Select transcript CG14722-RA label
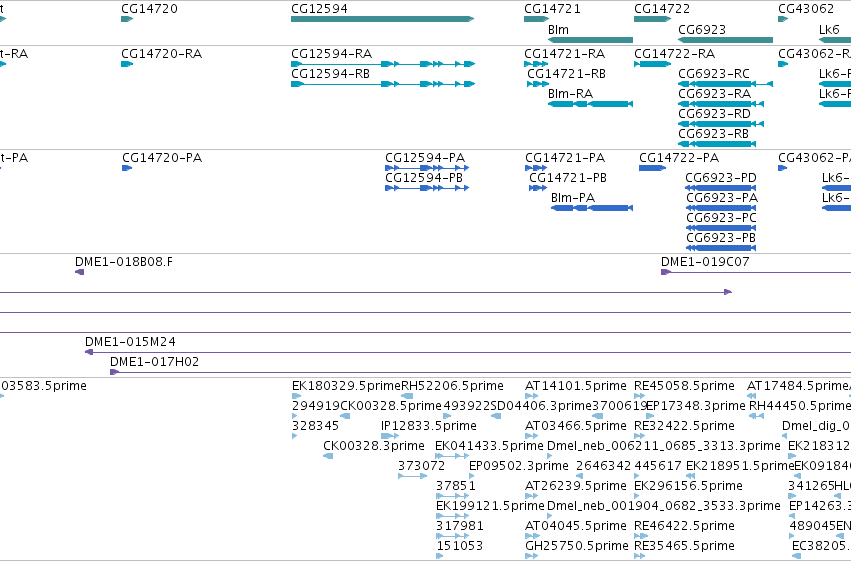 (674, 54)
